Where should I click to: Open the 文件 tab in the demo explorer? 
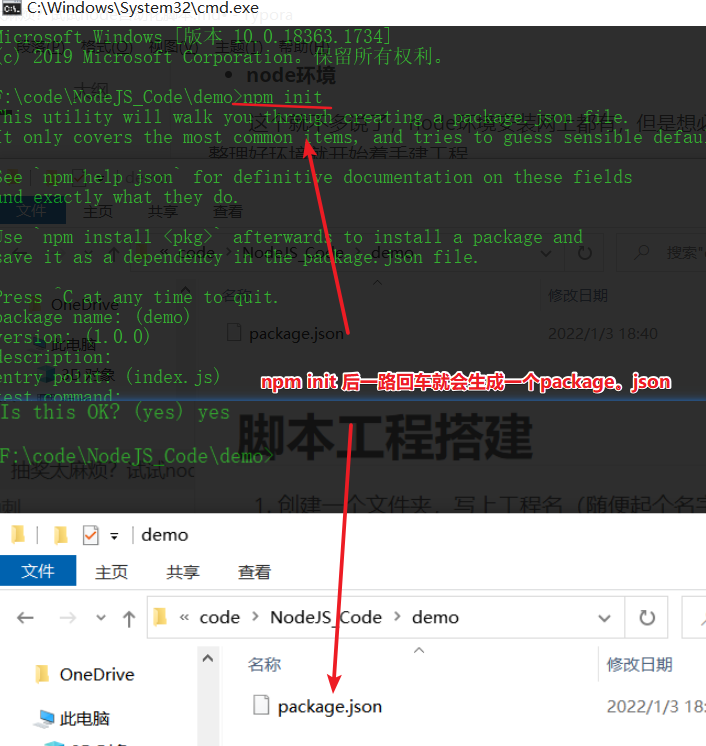click(38, 571)
